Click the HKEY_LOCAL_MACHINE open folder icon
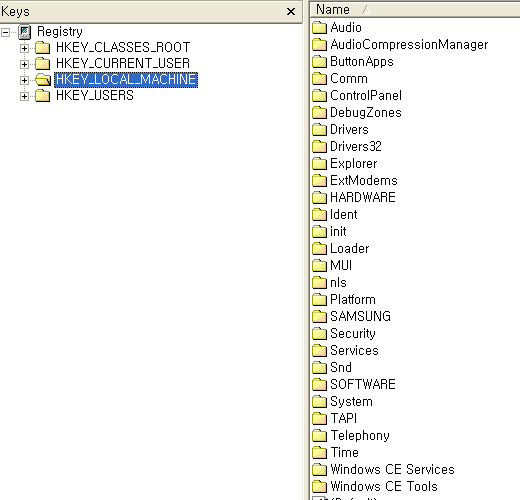 tap(43, 79)
